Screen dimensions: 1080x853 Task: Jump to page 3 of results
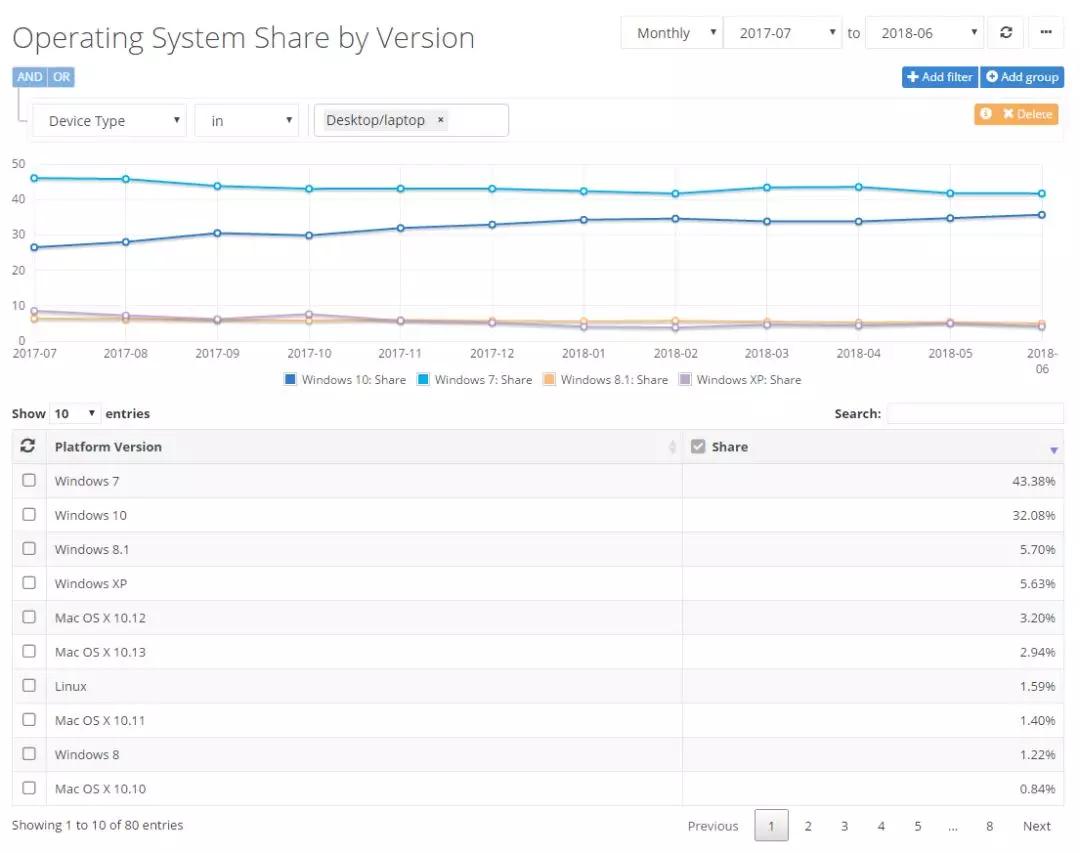[x=844, y=825]
